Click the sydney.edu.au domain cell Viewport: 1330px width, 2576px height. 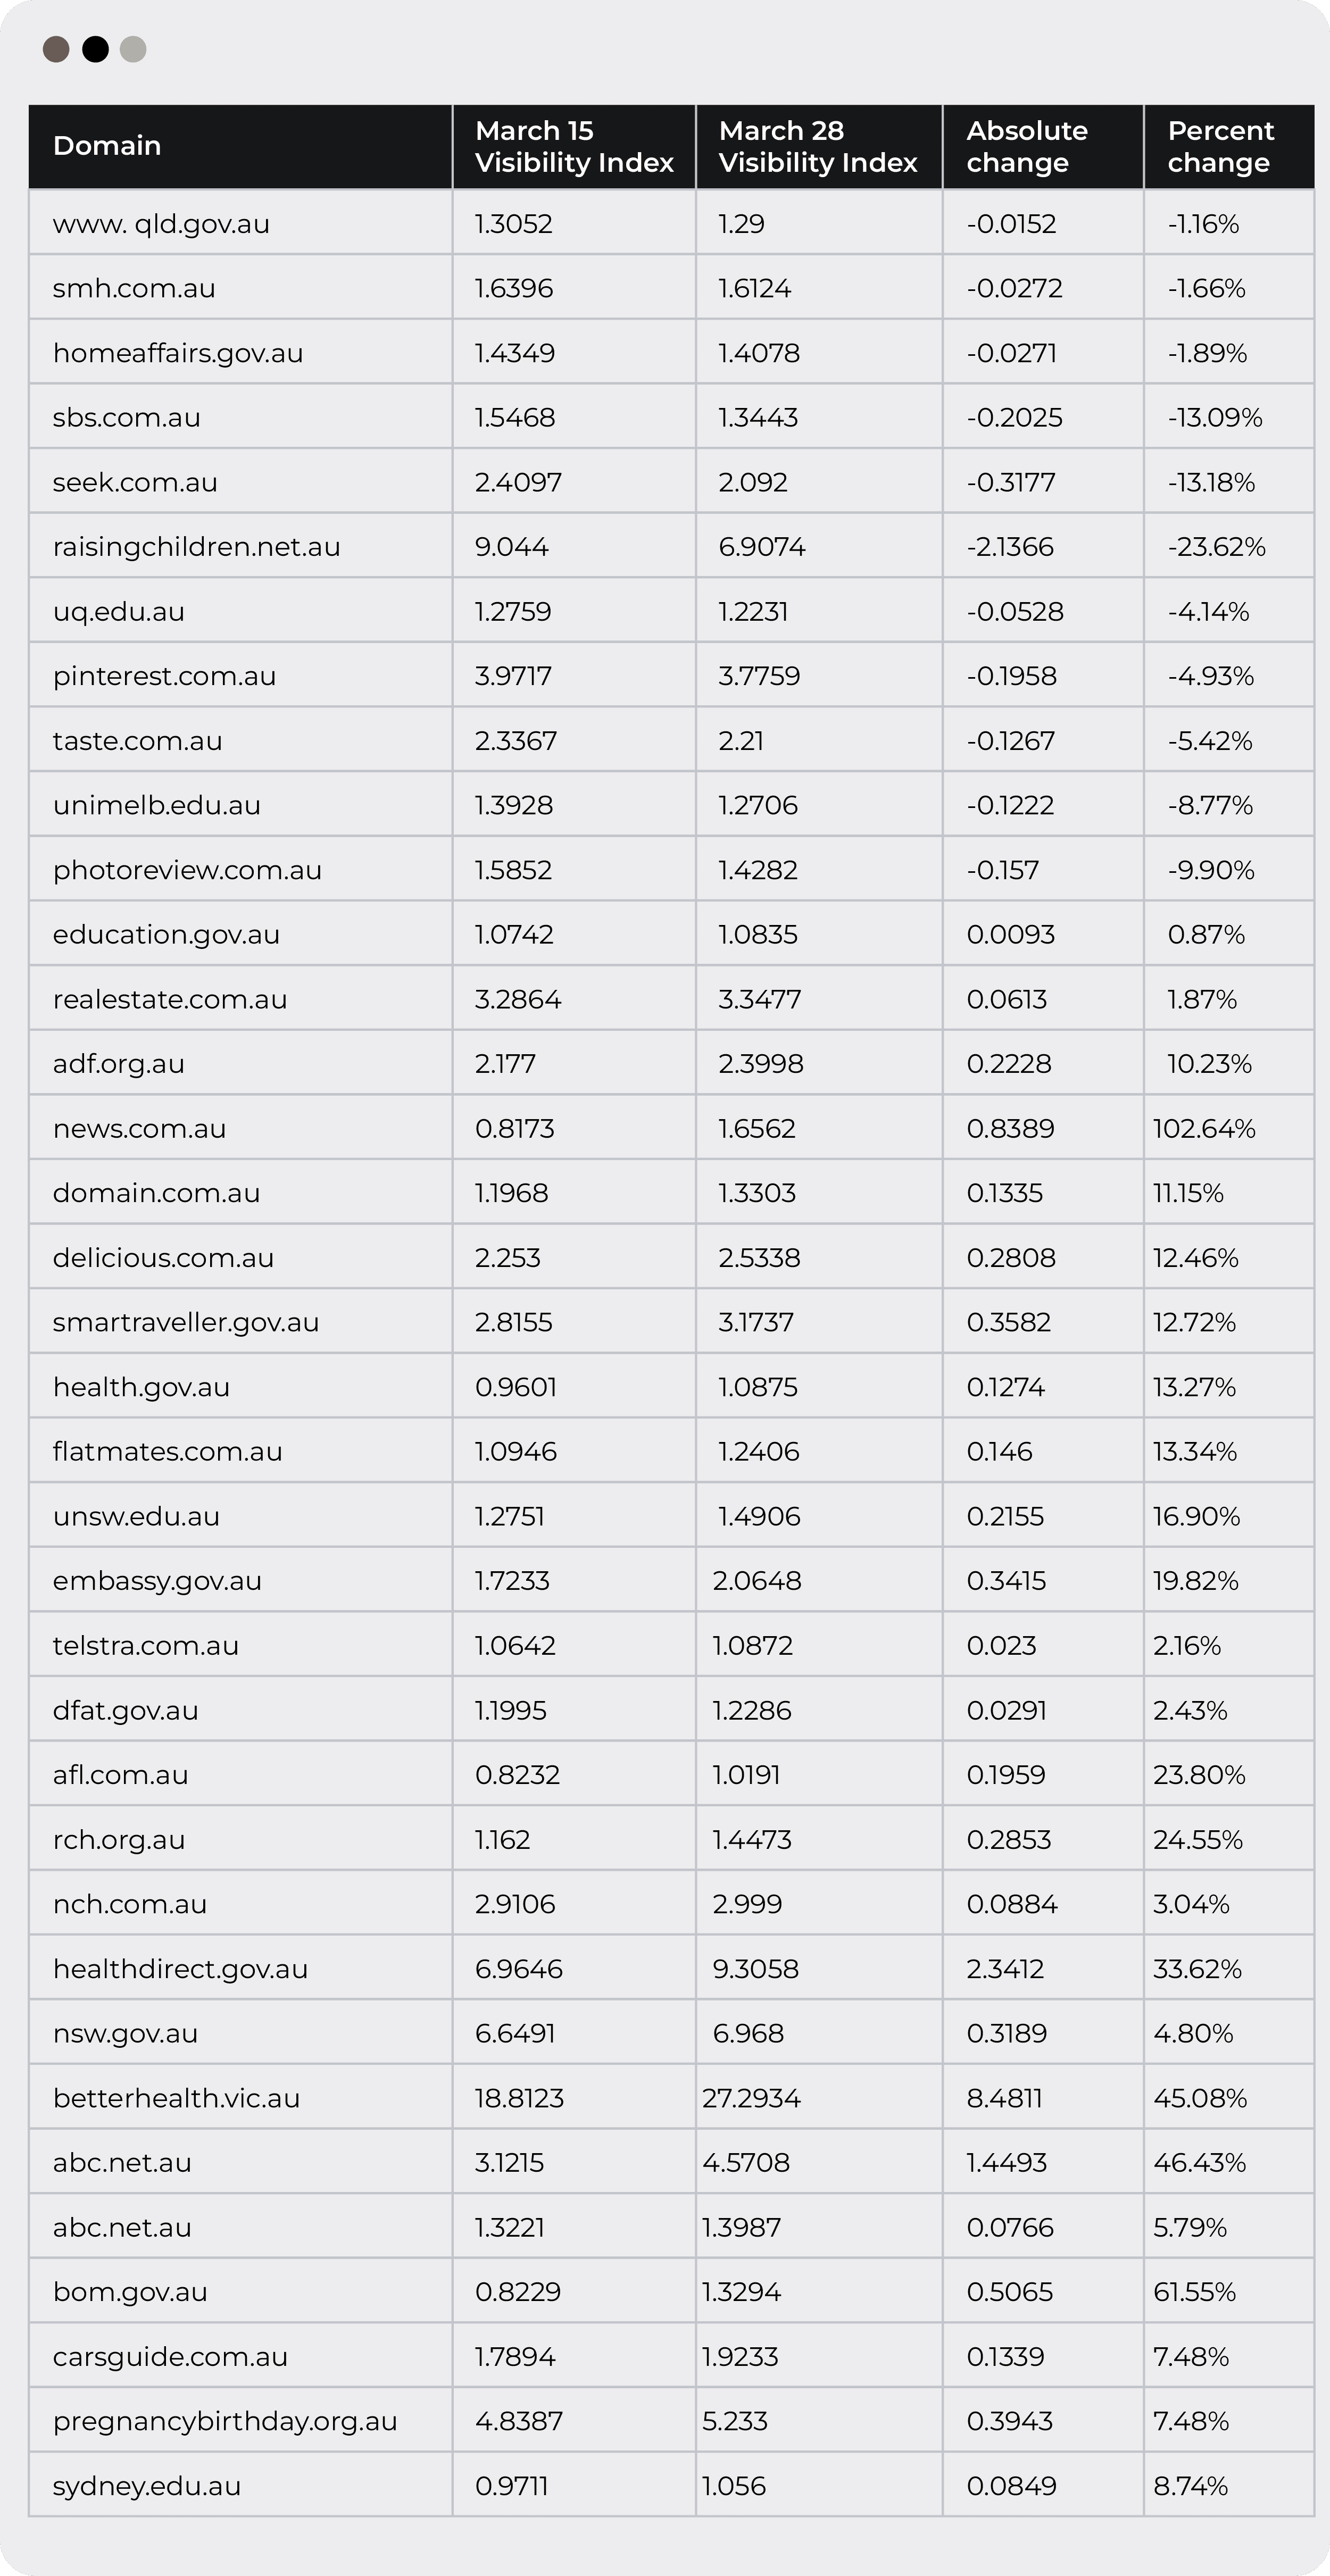tap(147, 2486)
